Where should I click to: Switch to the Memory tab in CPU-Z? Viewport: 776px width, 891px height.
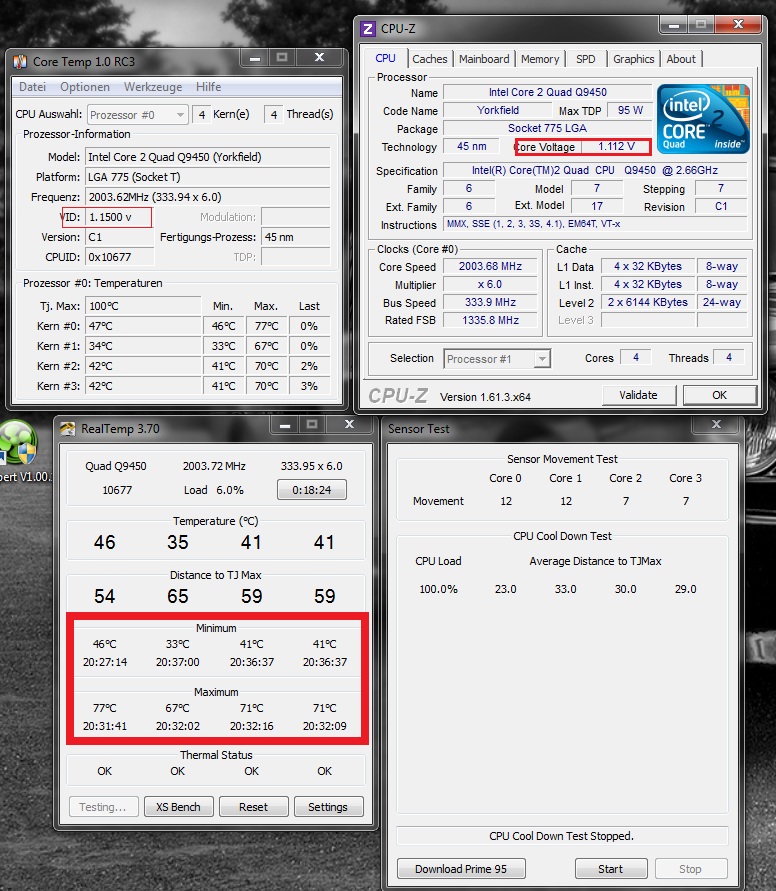tap(540, 59)
